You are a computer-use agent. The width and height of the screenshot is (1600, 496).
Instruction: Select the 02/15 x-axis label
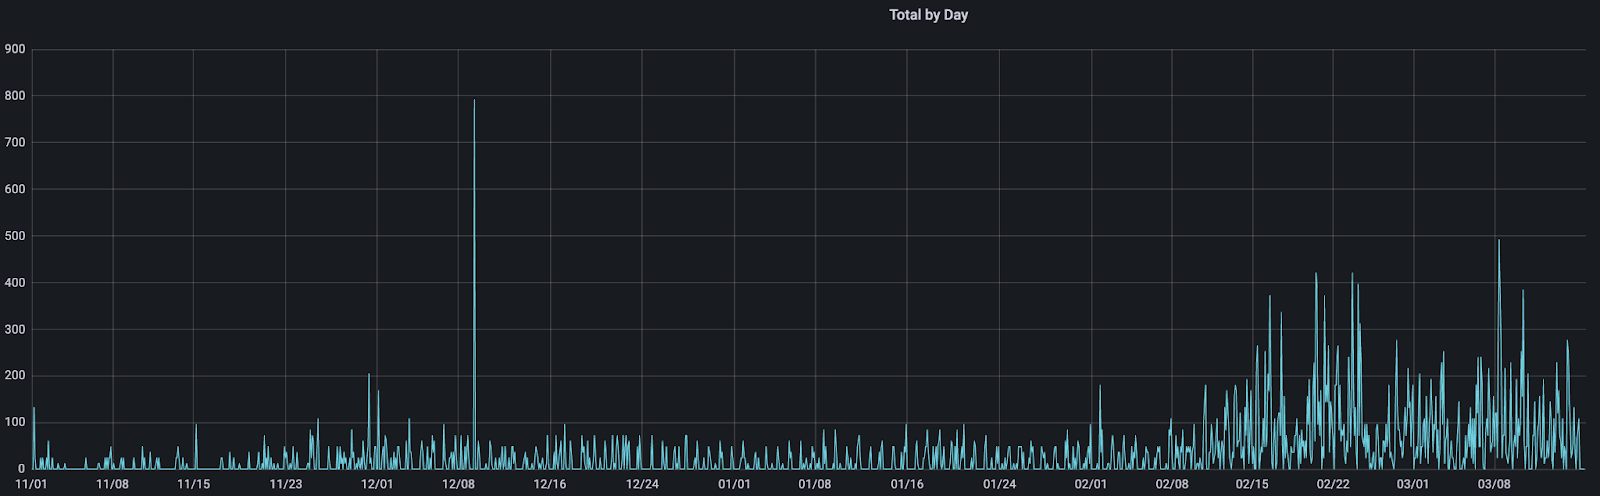pyautogui.click(x=1252, y=484)
